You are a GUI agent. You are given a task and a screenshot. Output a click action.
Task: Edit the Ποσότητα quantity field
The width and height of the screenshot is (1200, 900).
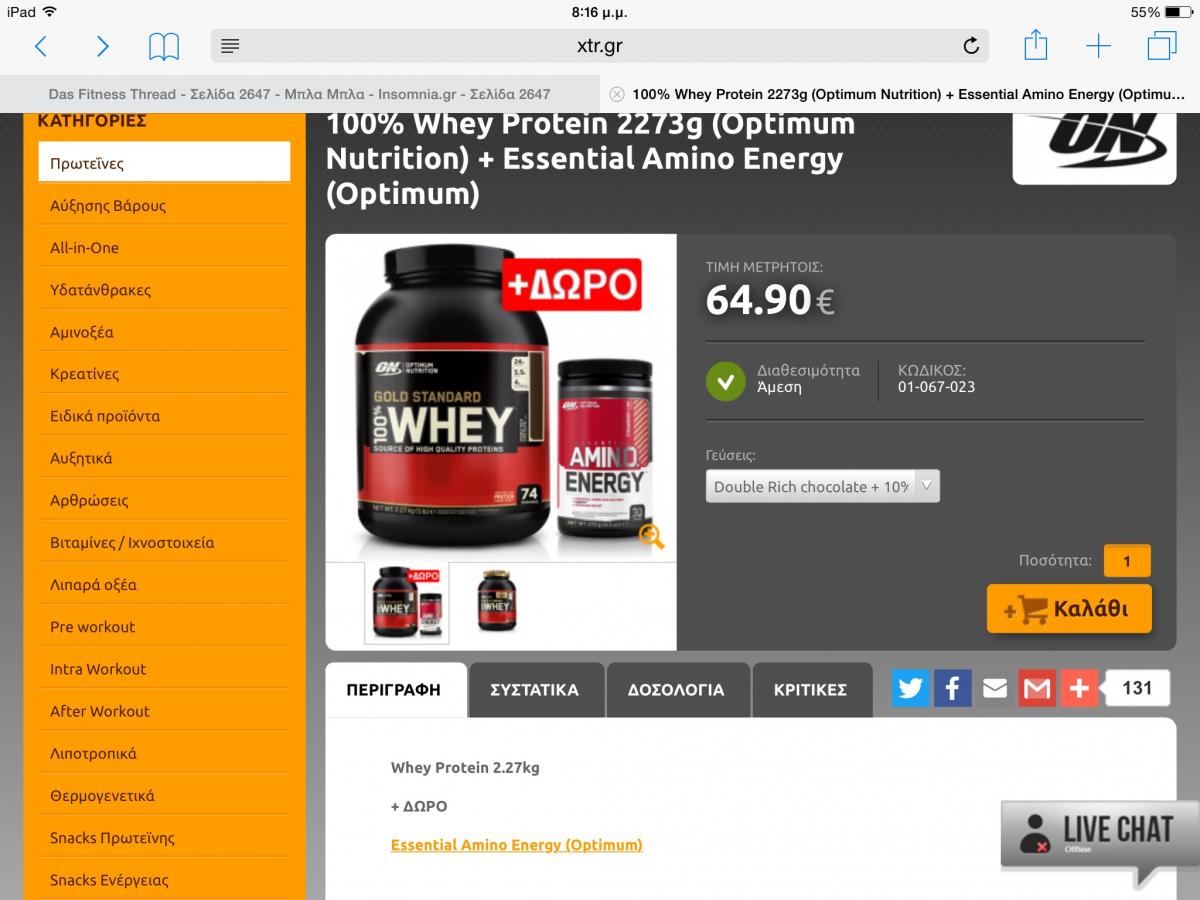tap(1127, 561)
